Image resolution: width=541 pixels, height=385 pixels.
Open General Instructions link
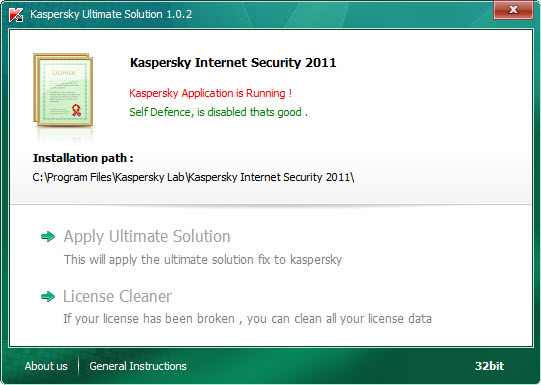coord(138,366)
